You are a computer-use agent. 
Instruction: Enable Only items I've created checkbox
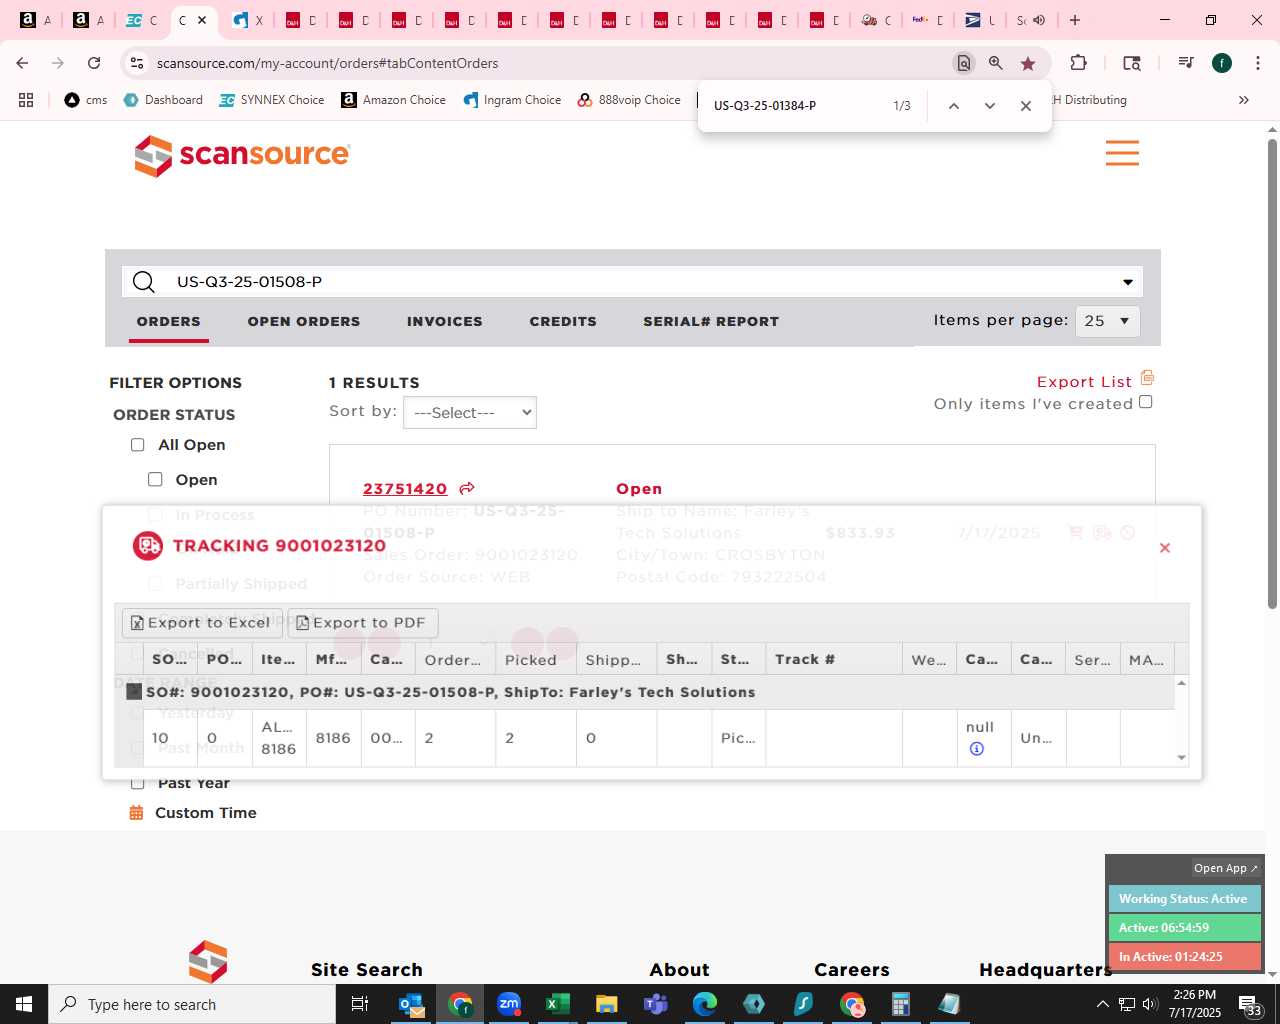1146,402
